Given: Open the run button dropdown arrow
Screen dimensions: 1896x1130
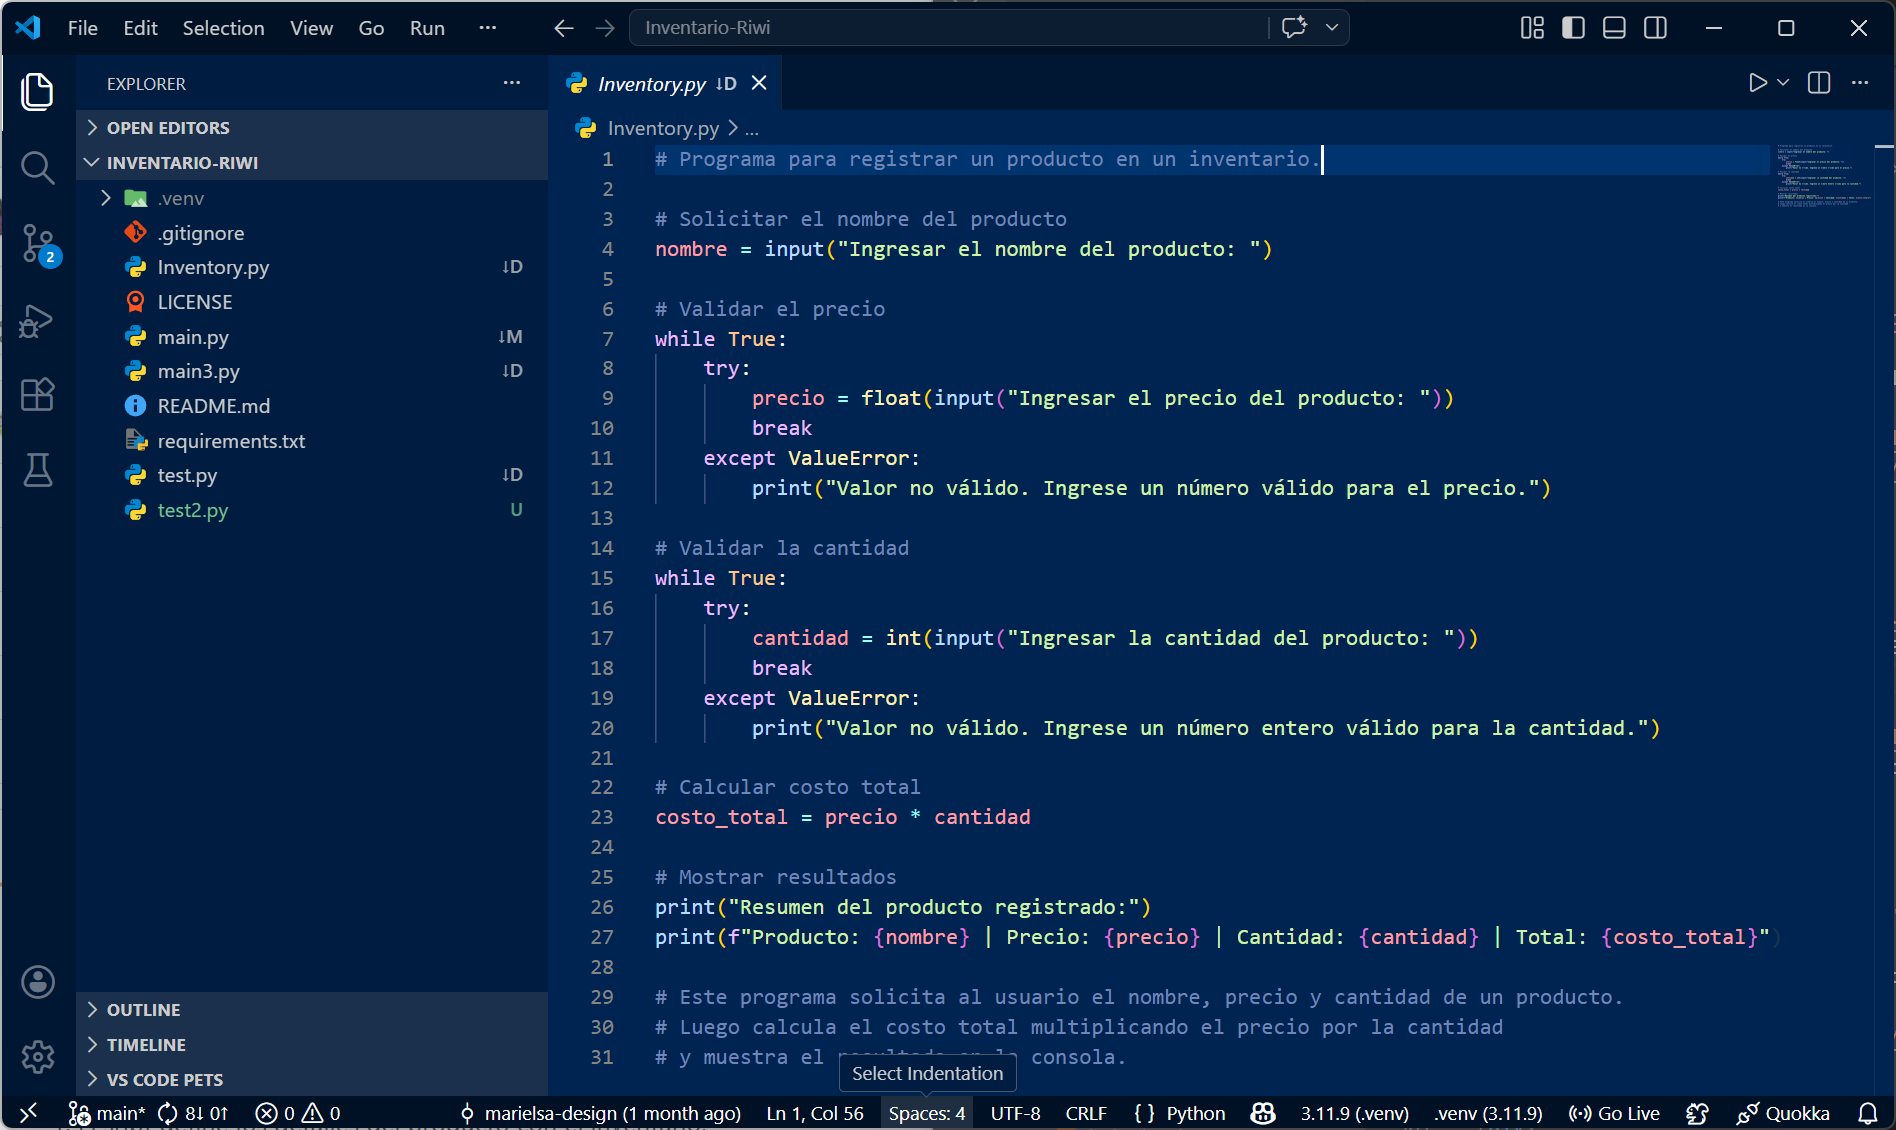Looking at the screenshot, I should coord(1783,83).
